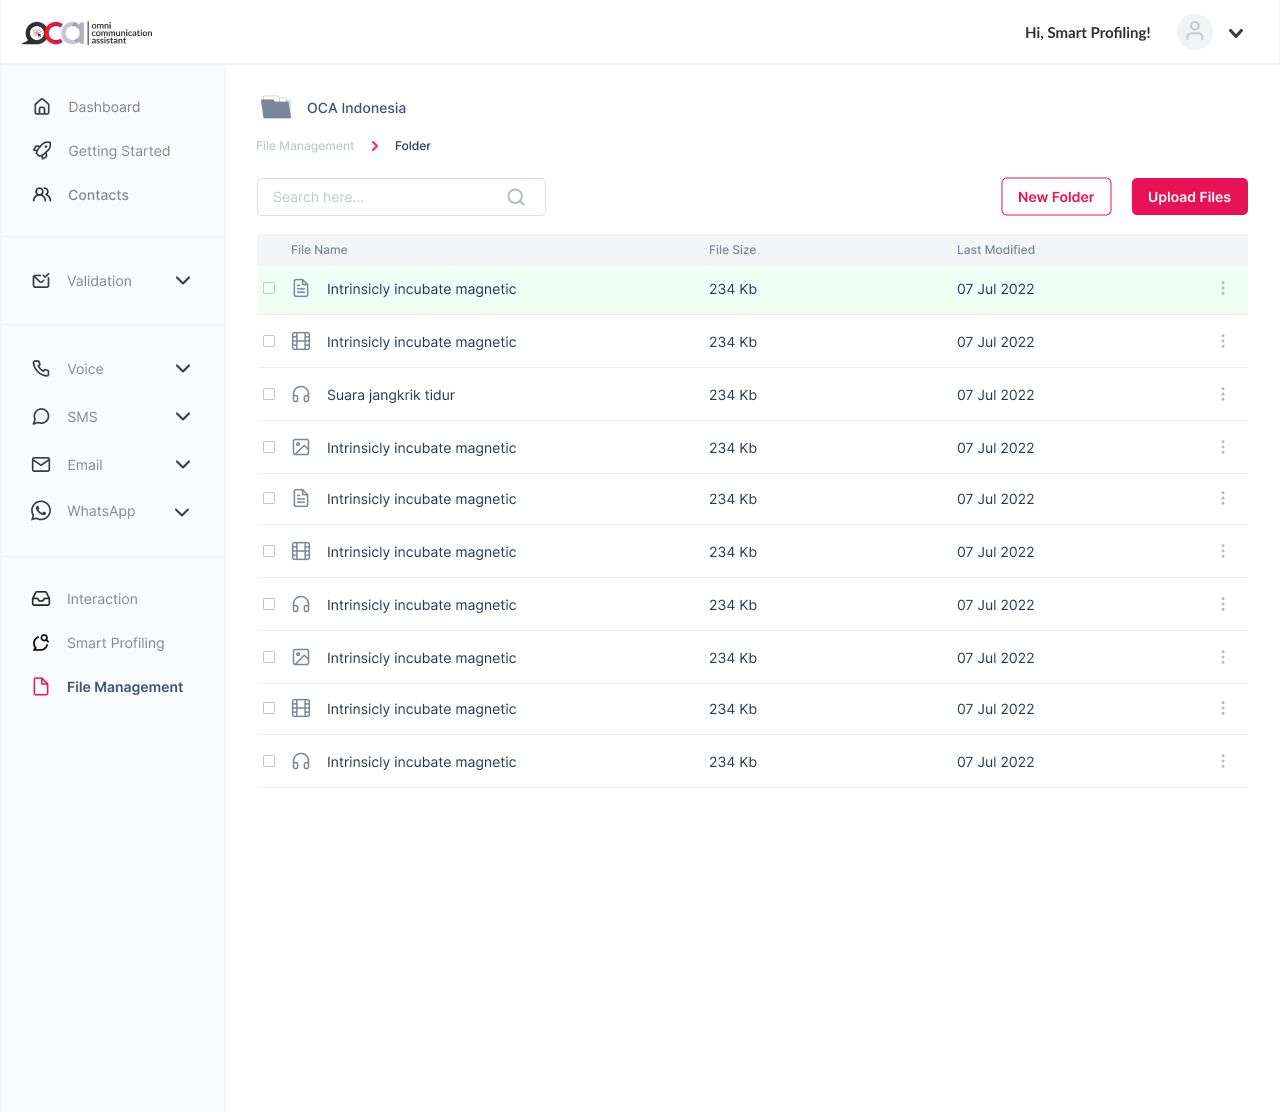Screen dimensions: 1280x1112
Task: Open Smart Profiling from the sidebar
Action: [115, 643]
